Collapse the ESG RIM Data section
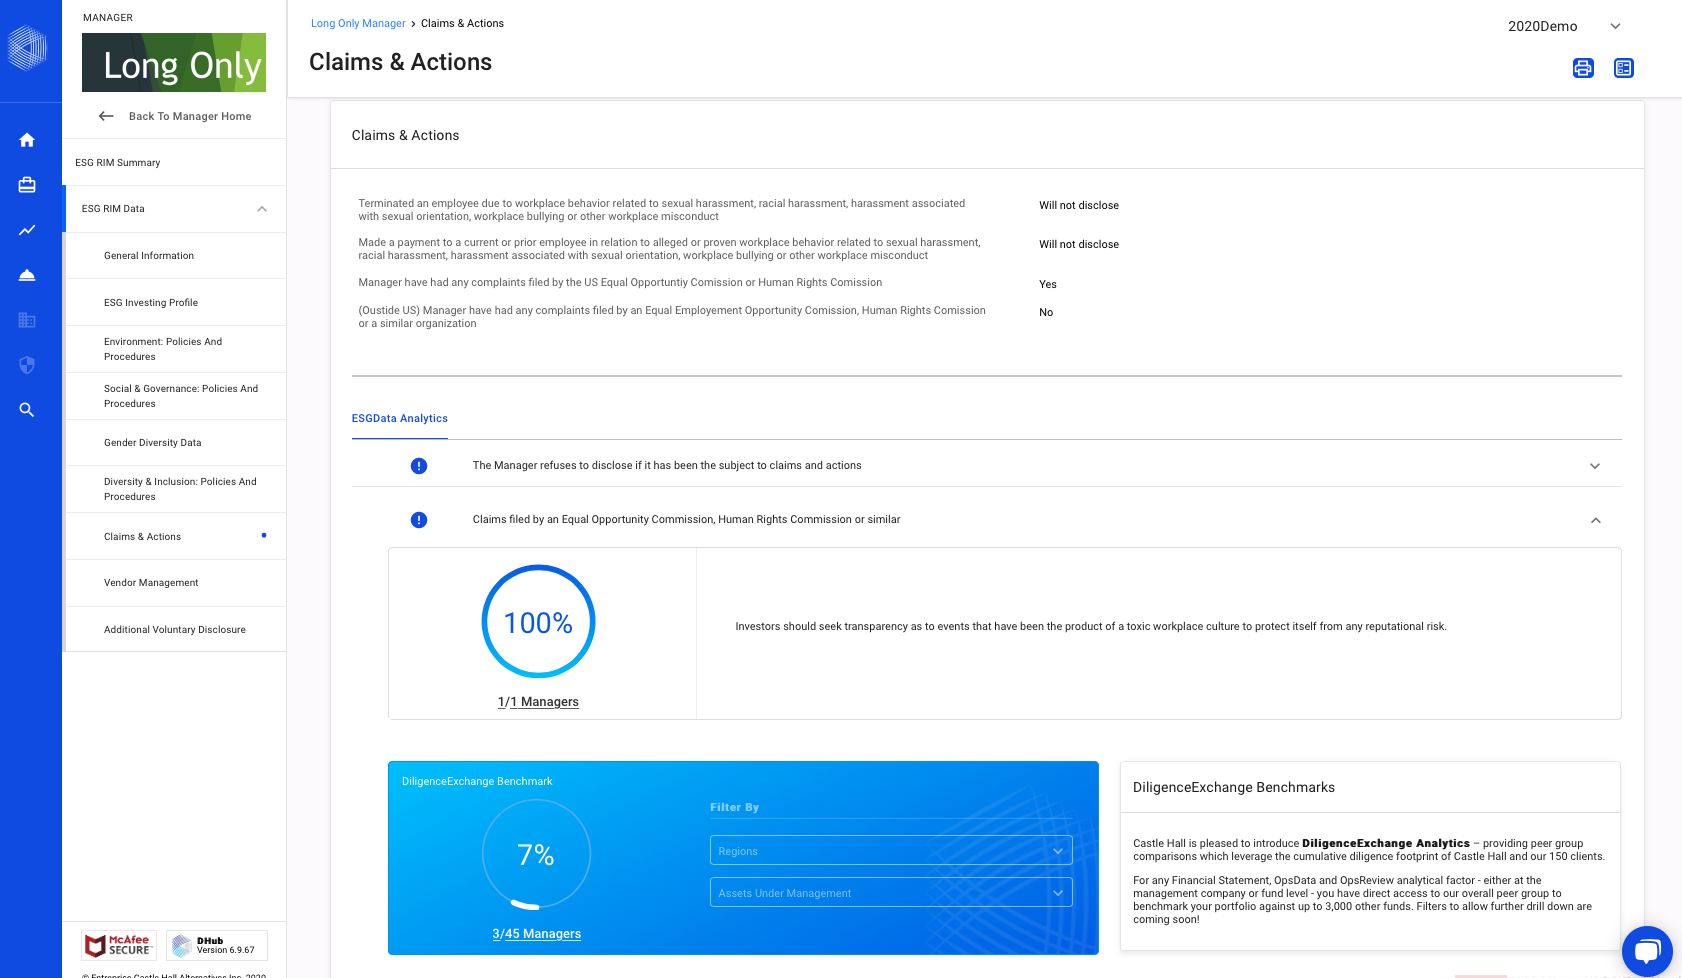The height and width of the screenshot is (978, 1682). coord(262,209)
